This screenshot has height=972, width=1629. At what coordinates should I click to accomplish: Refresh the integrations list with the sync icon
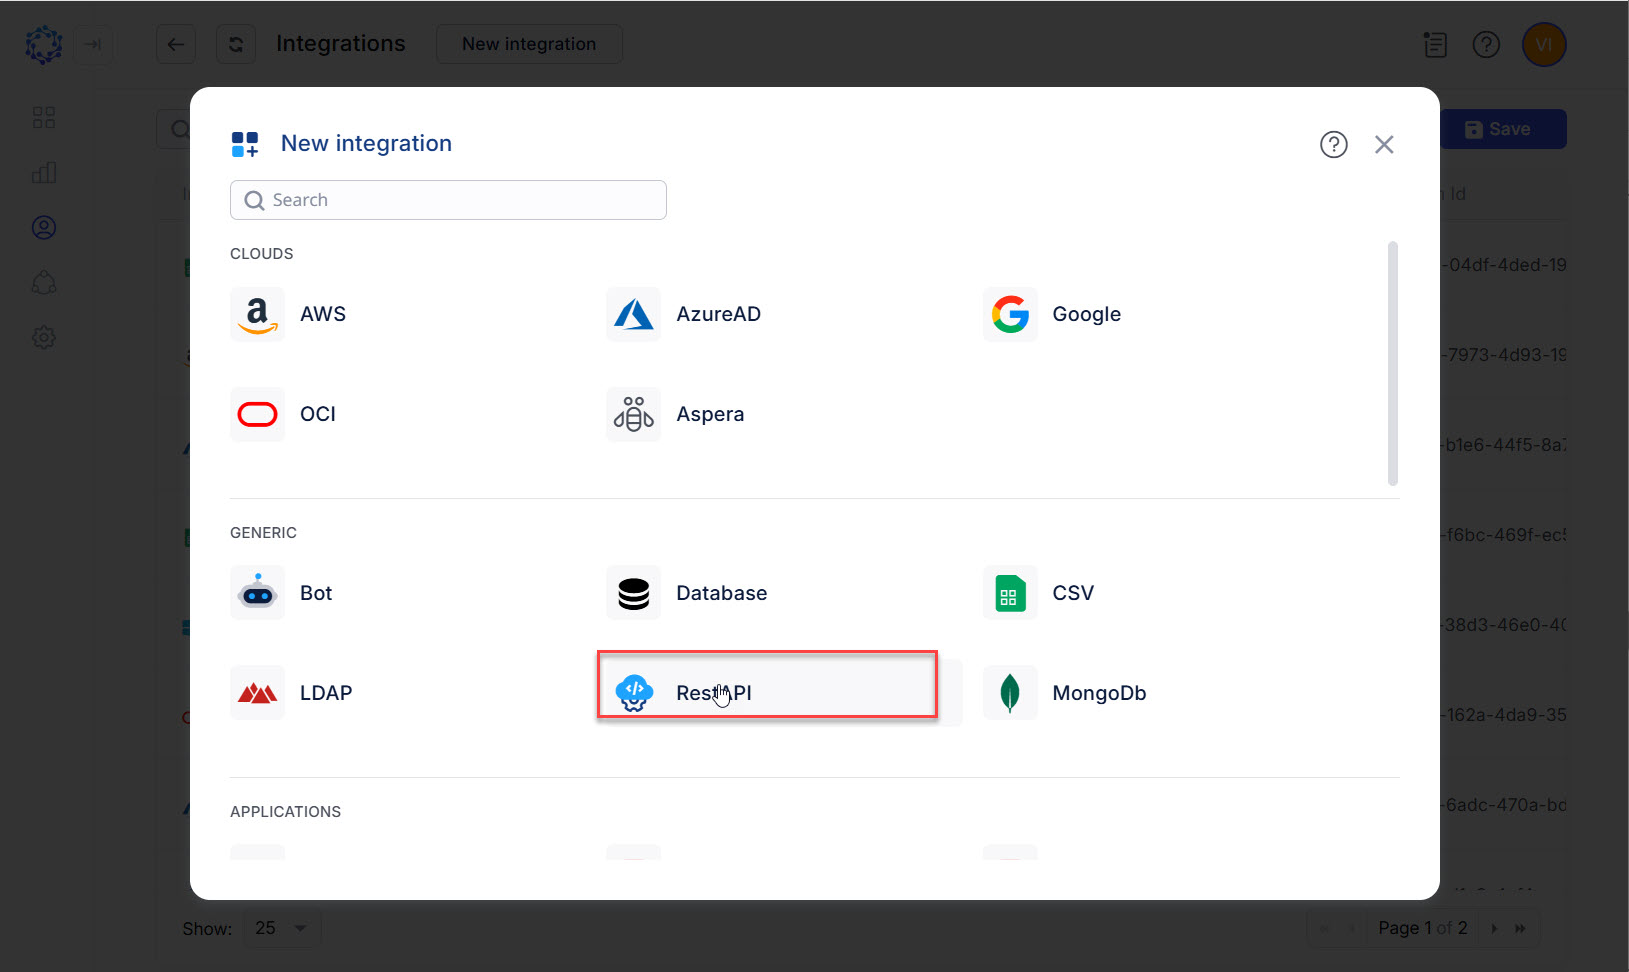click(235, 44)
